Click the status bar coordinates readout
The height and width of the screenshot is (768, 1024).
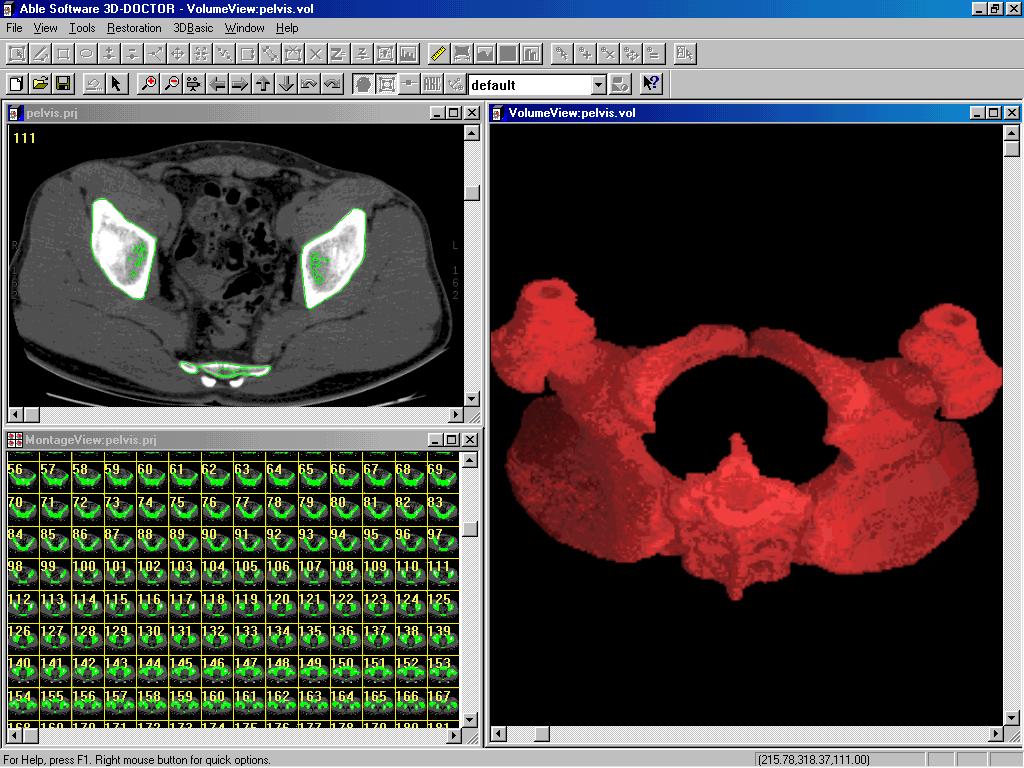tap(813, 760)
